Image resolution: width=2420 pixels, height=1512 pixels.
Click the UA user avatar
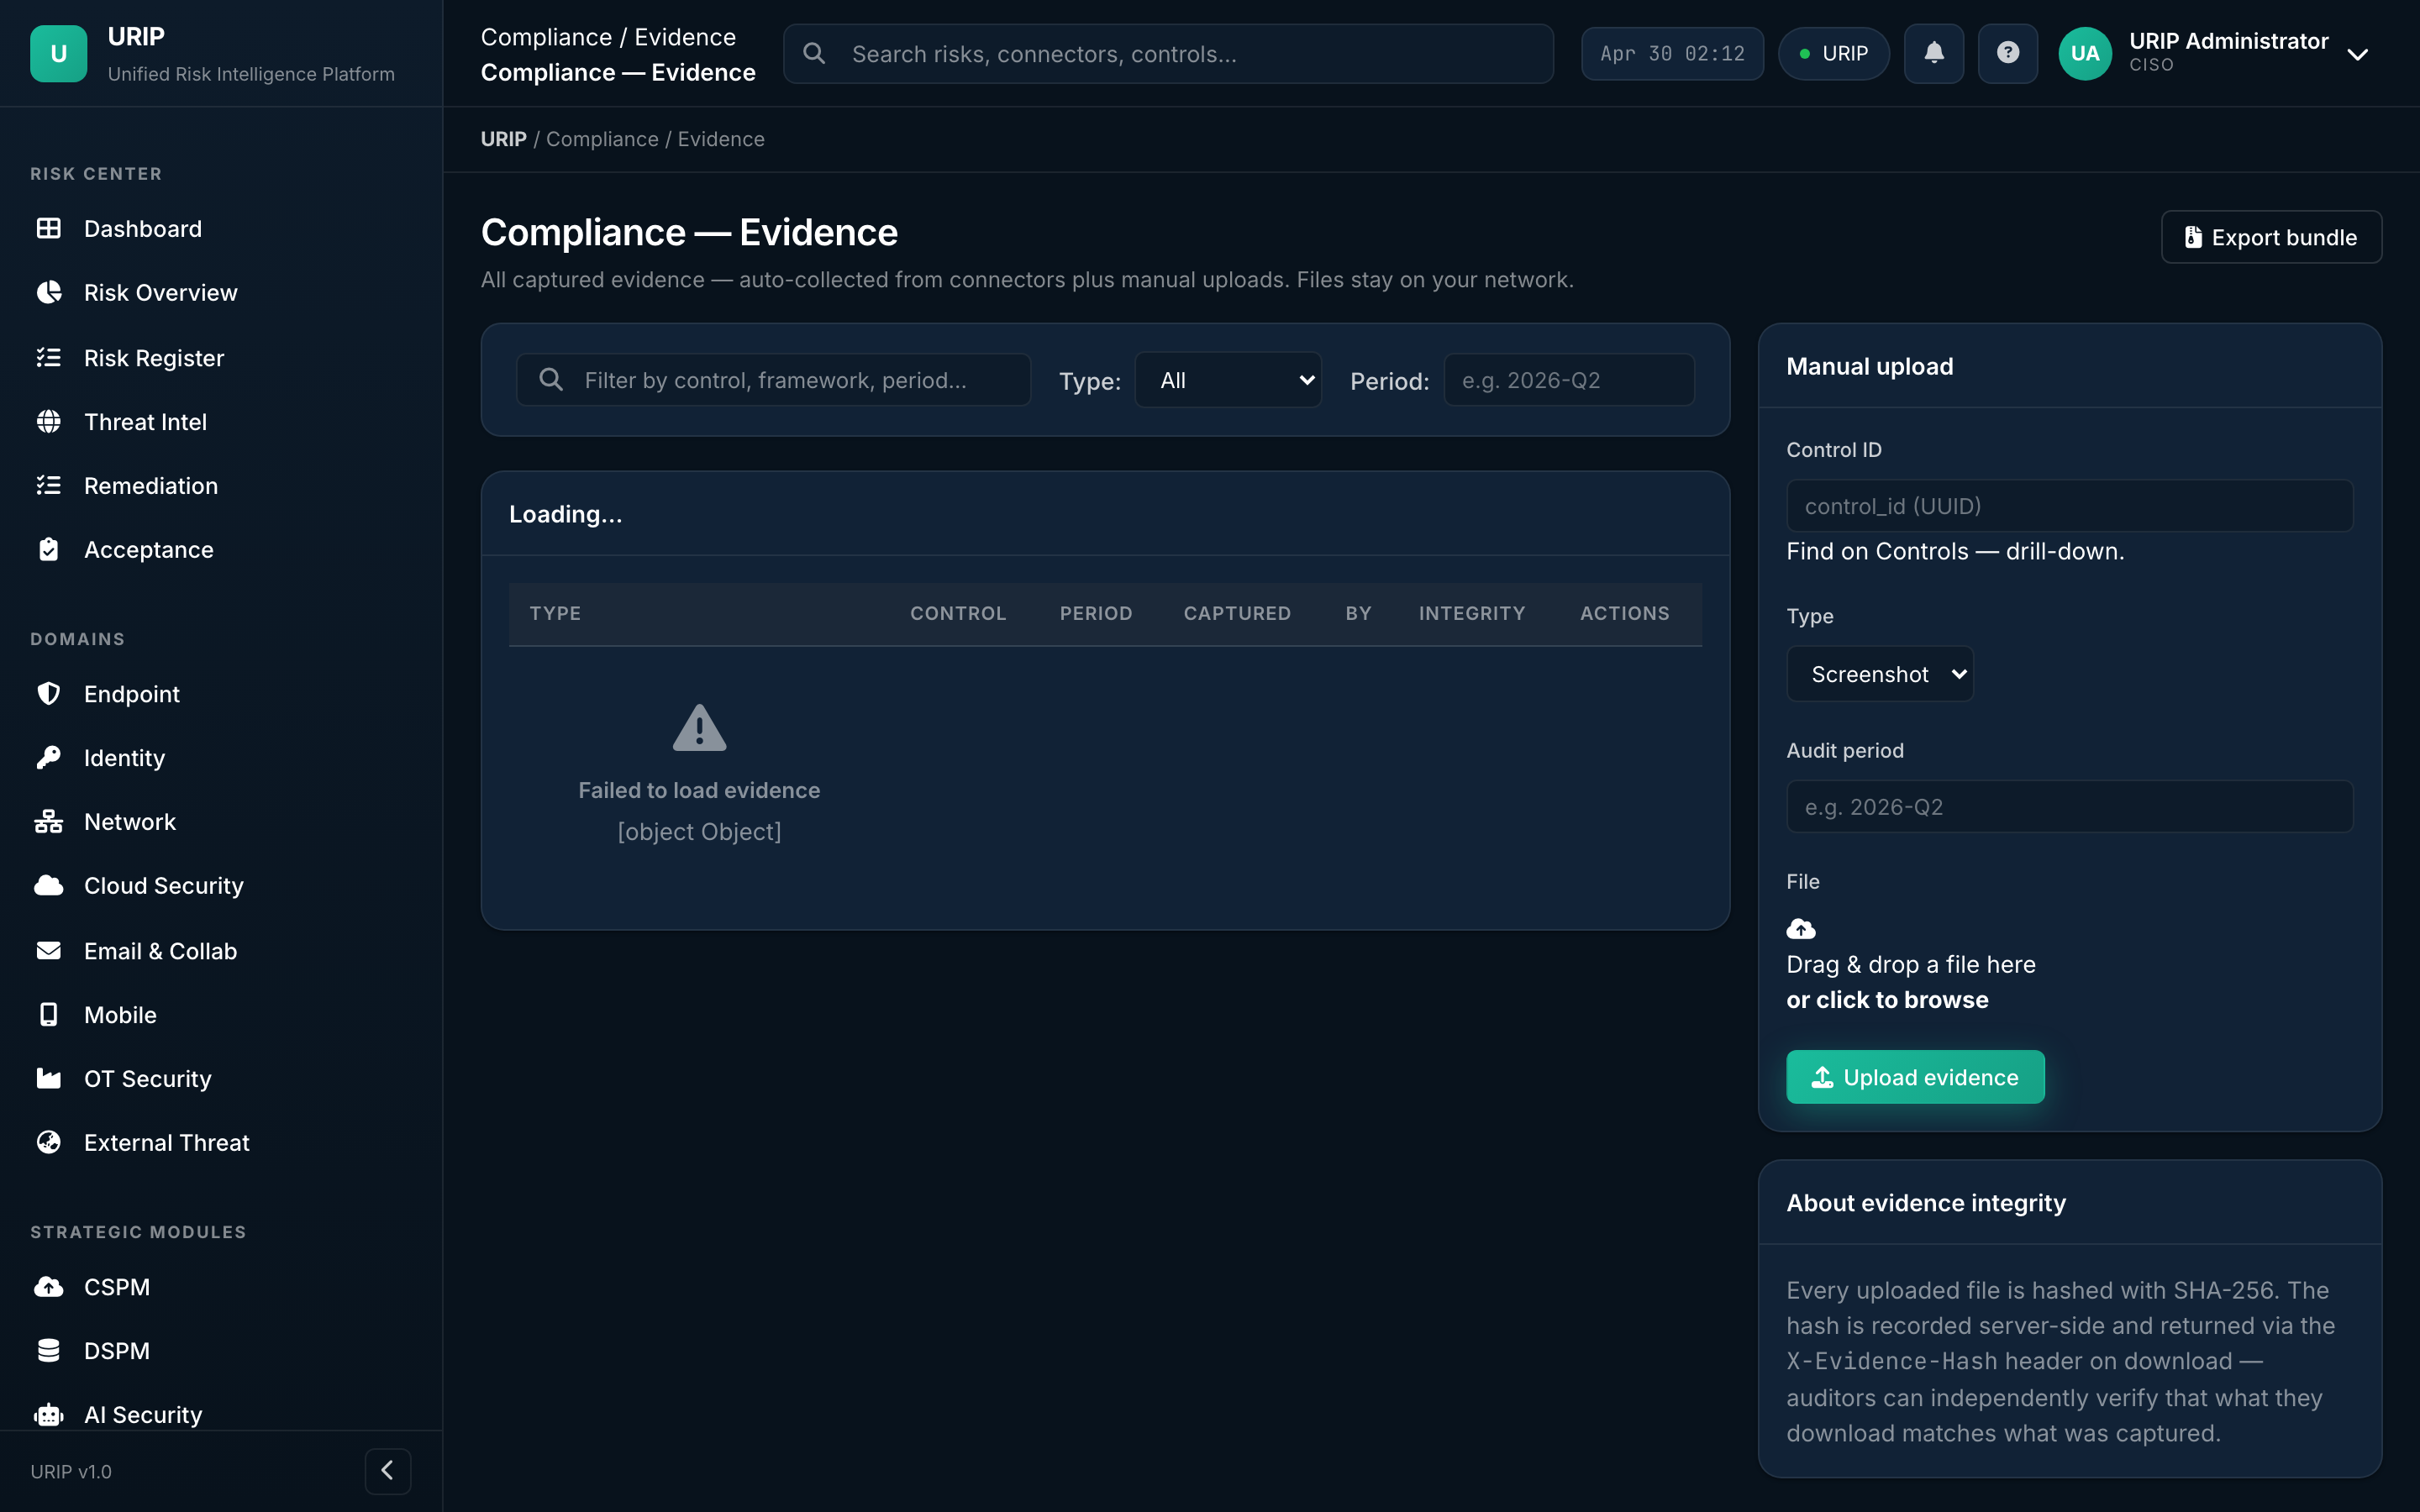[2085, 53]
